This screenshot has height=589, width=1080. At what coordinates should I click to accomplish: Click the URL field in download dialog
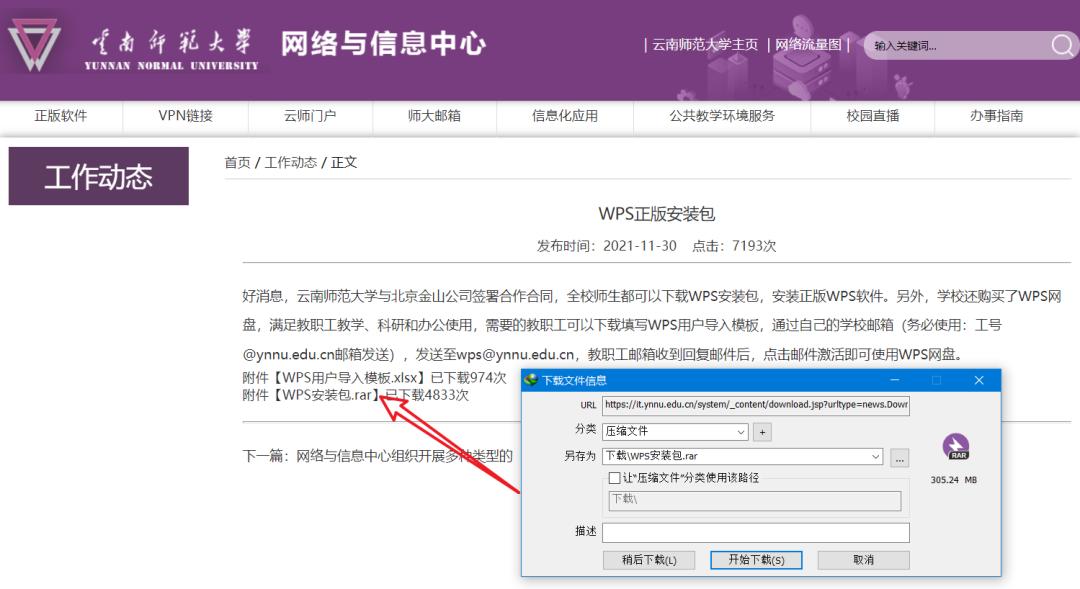[x=756, y=405]
